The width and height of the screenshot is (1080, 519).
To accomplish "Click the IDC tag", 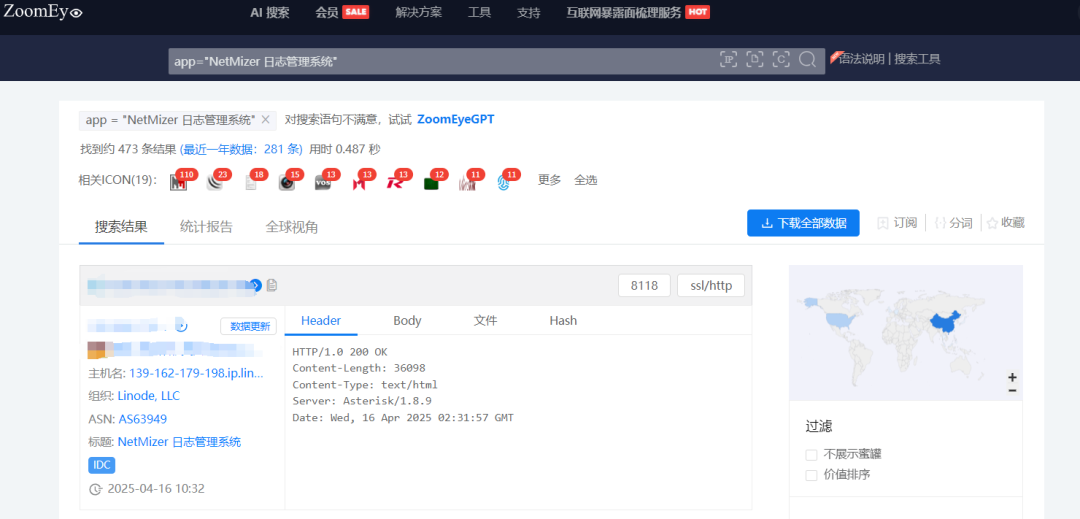I will pos(102,465).
